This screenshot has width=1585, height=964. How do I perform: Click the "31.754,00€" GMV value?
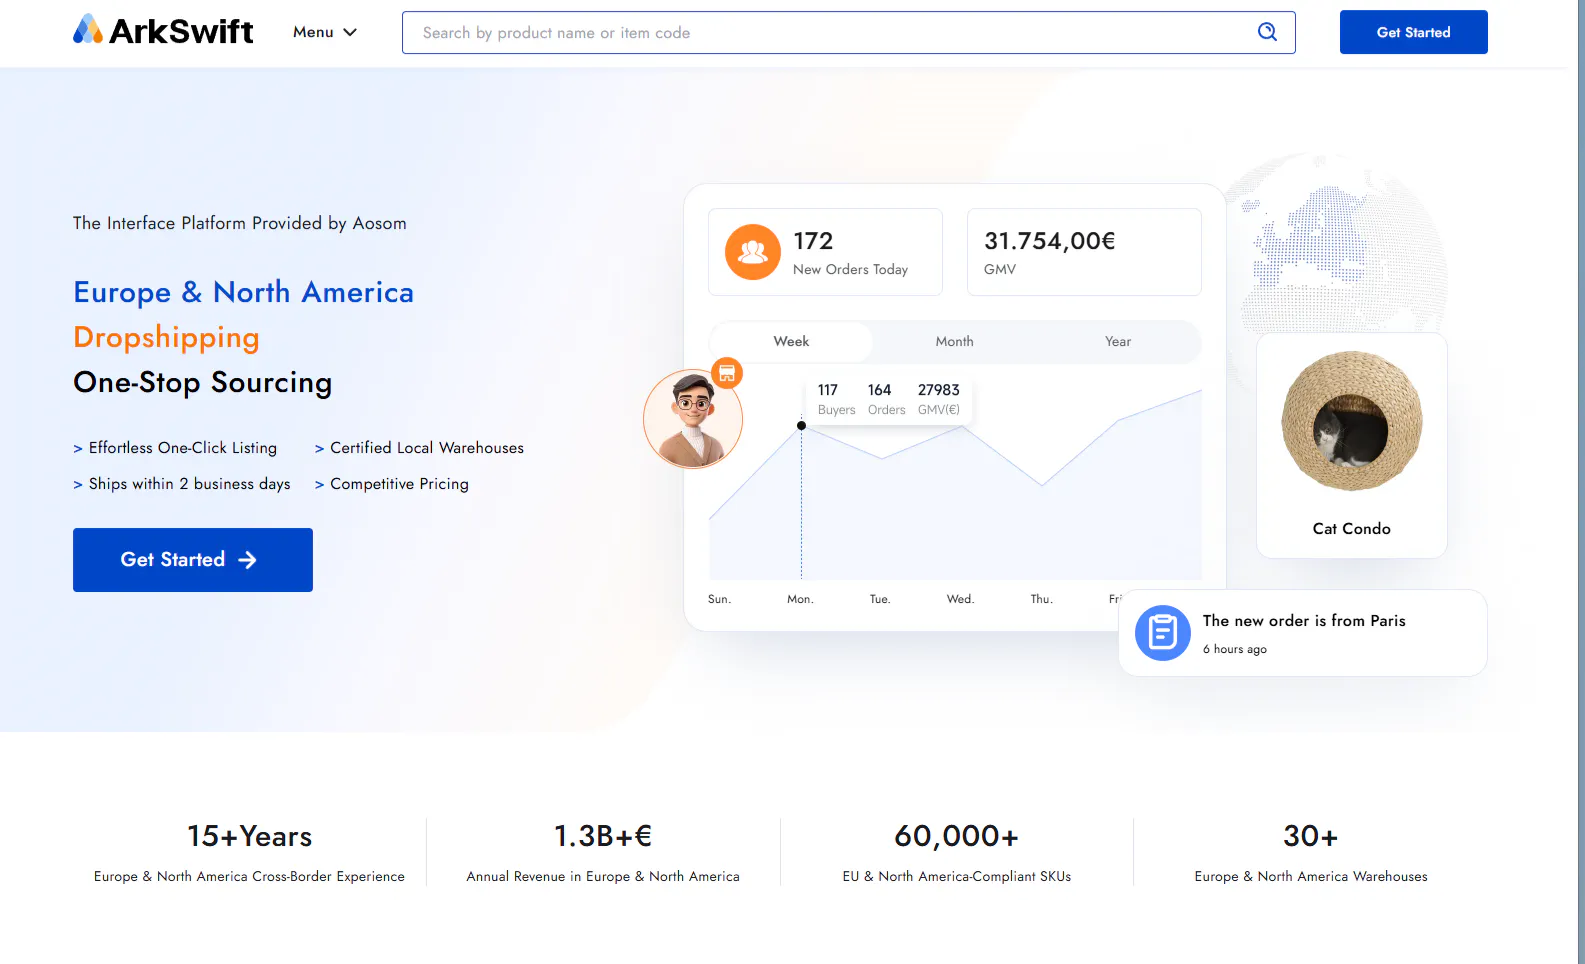pos(1050,241)
